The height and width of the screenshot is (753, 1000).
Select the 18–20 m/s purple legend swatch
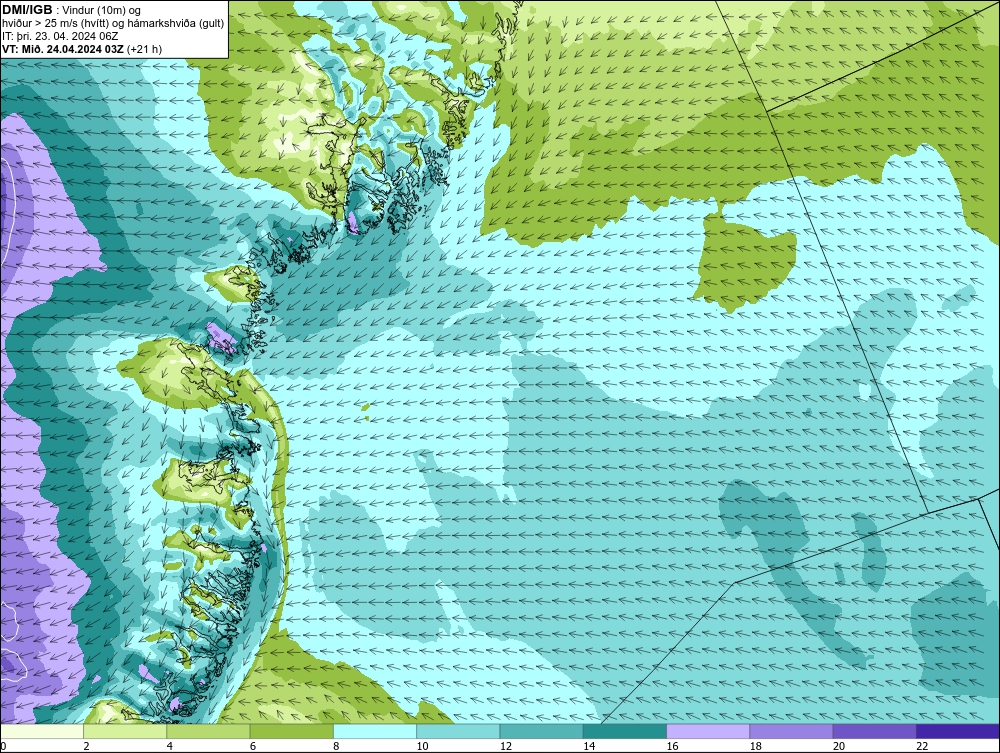tap(791, 731)
